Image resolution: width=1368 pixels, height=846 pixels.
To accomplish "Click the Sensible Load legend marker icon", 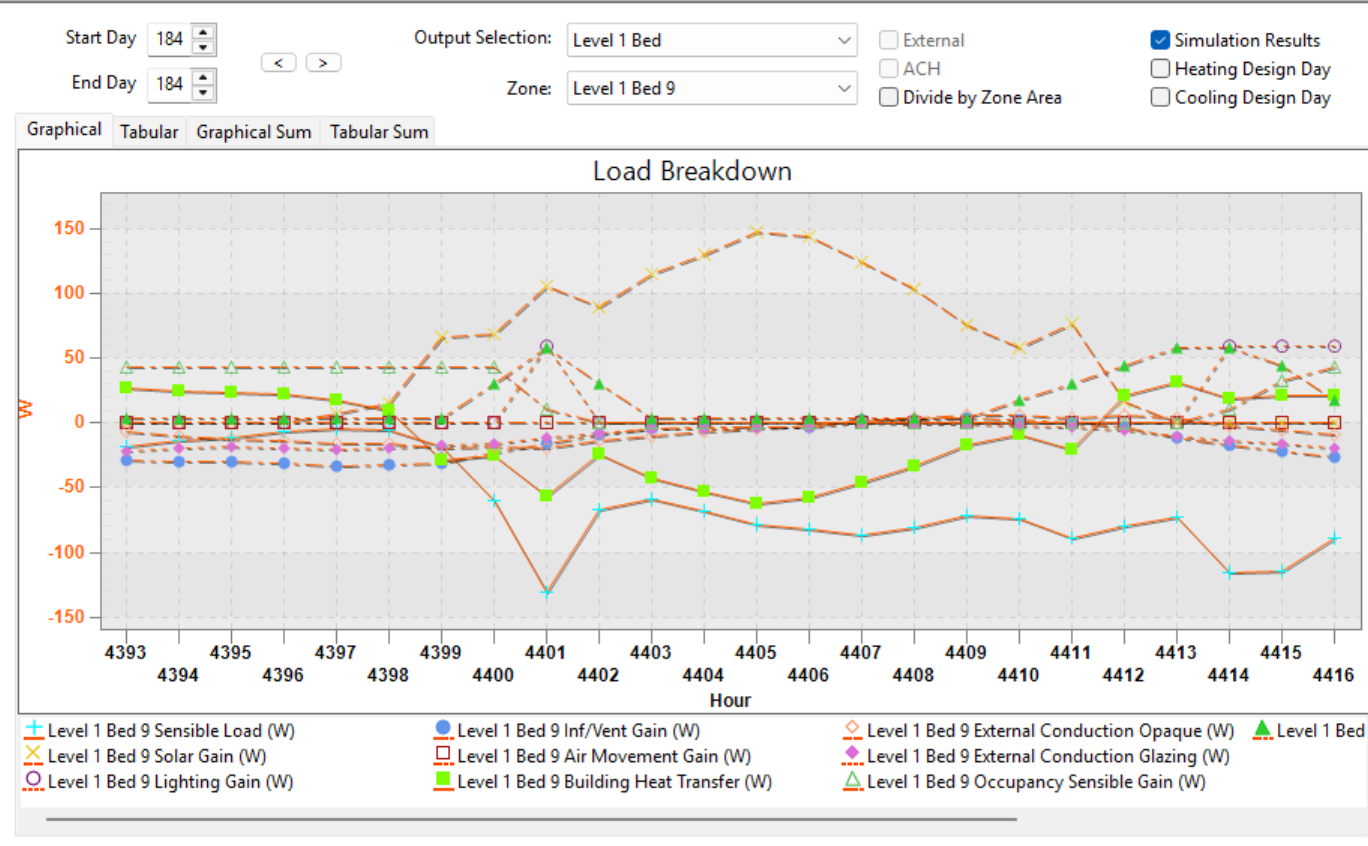I will (34, 730).
